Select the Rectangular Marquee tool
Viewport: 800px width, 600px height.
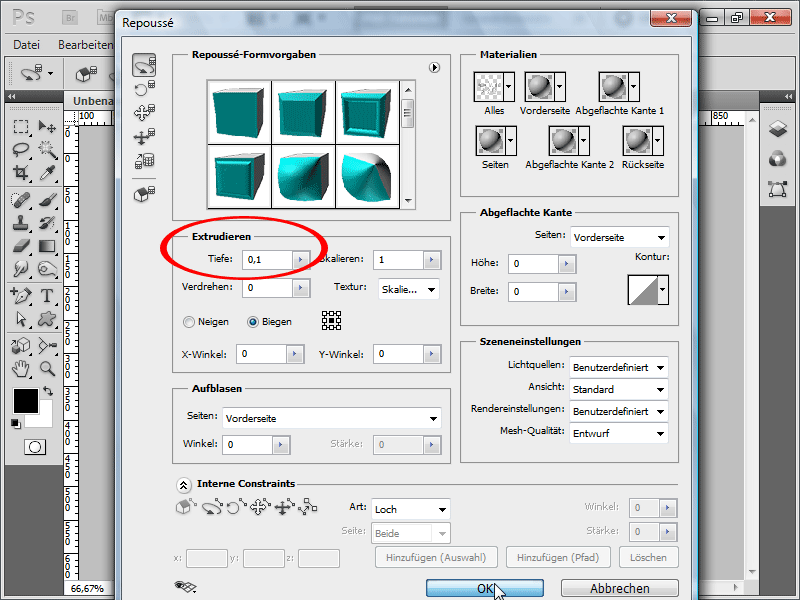pos(20,126)
